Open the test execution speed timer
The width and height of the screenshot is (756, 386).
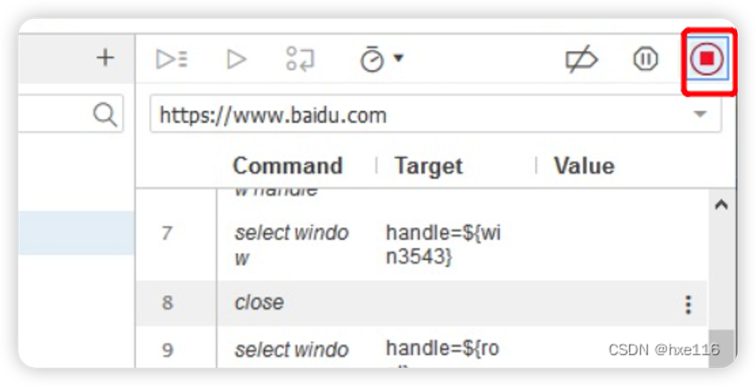(x=372, y=59)
